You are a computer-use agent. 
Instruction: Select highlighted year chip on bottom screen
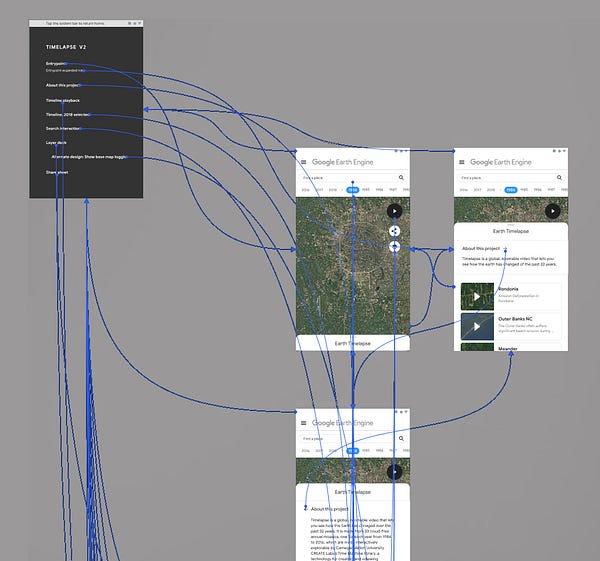point(352,451)
